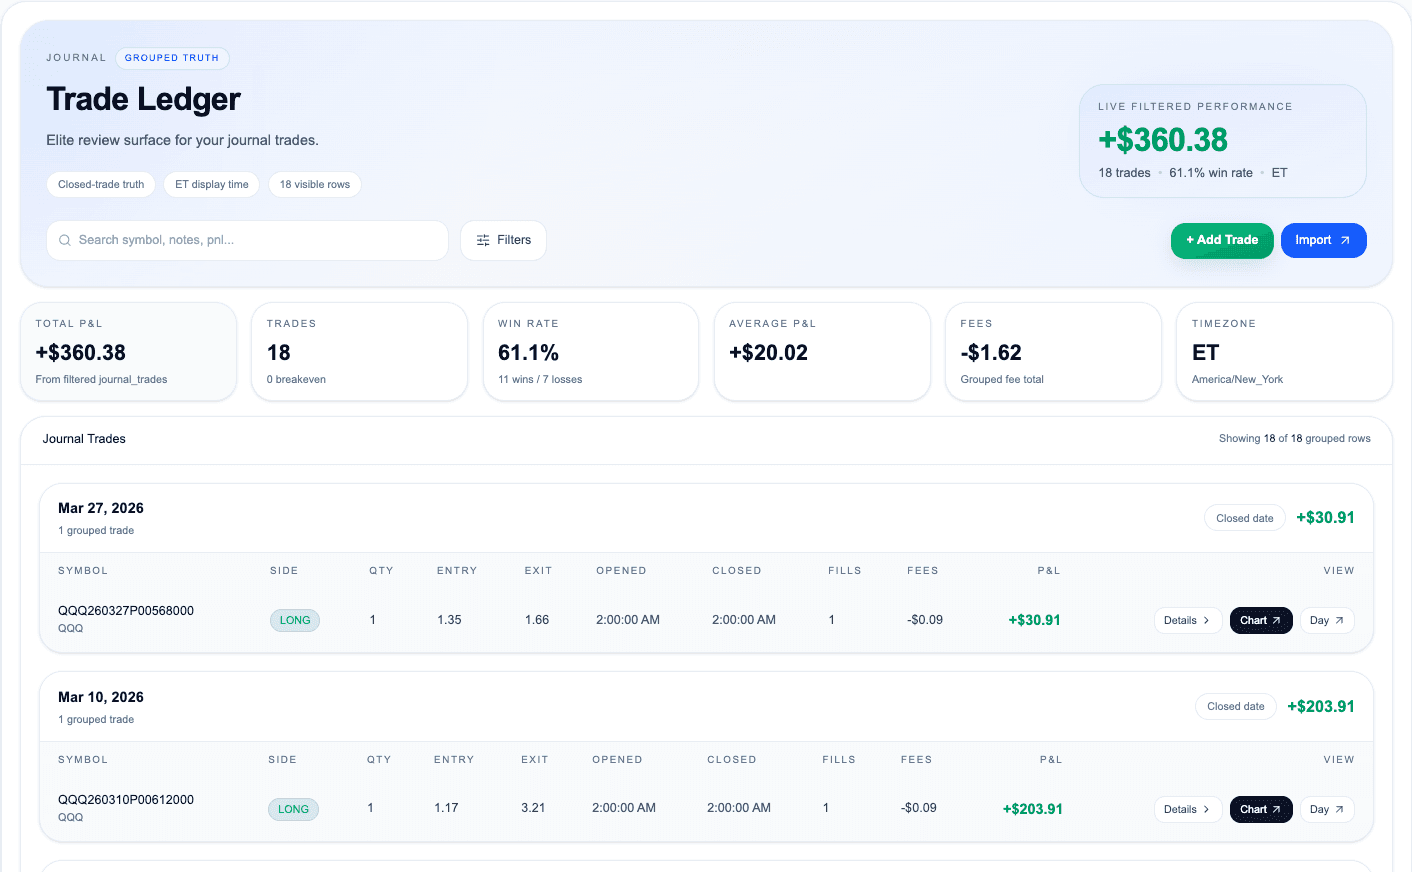
Task: Click the Trades count 18 card
Action: 359,352
